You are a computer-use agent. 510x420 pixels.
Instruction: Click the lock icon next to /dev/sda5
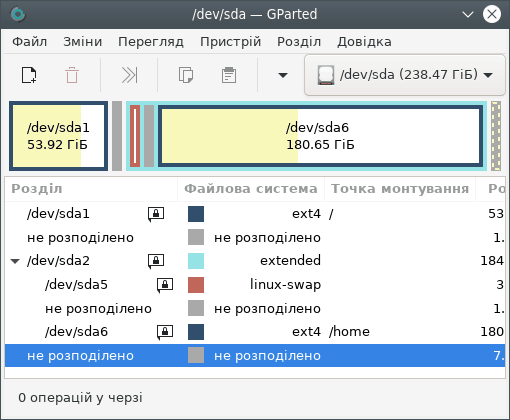[x=165, y=285]
